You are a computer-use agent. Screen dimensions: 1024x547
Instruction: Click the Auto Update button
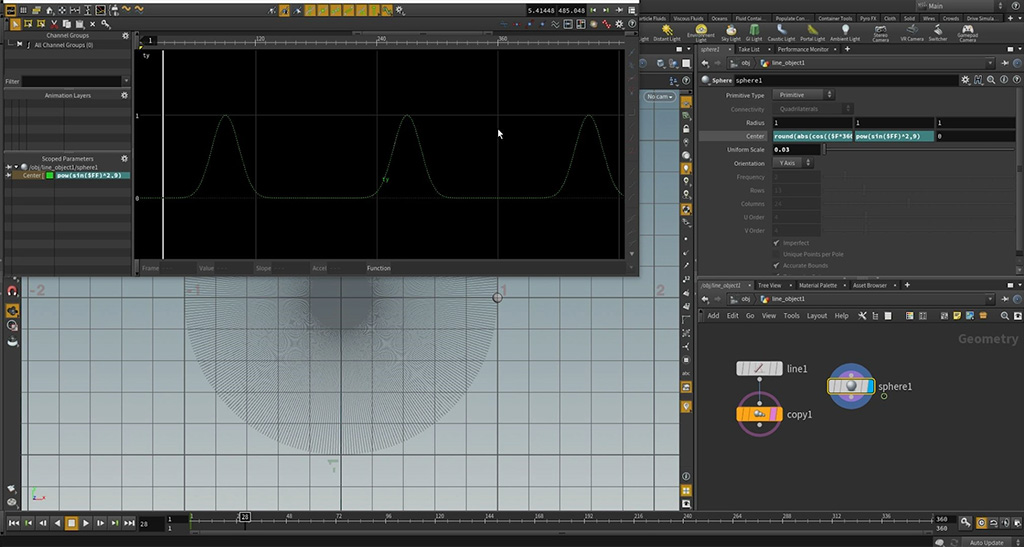(985, 541)
